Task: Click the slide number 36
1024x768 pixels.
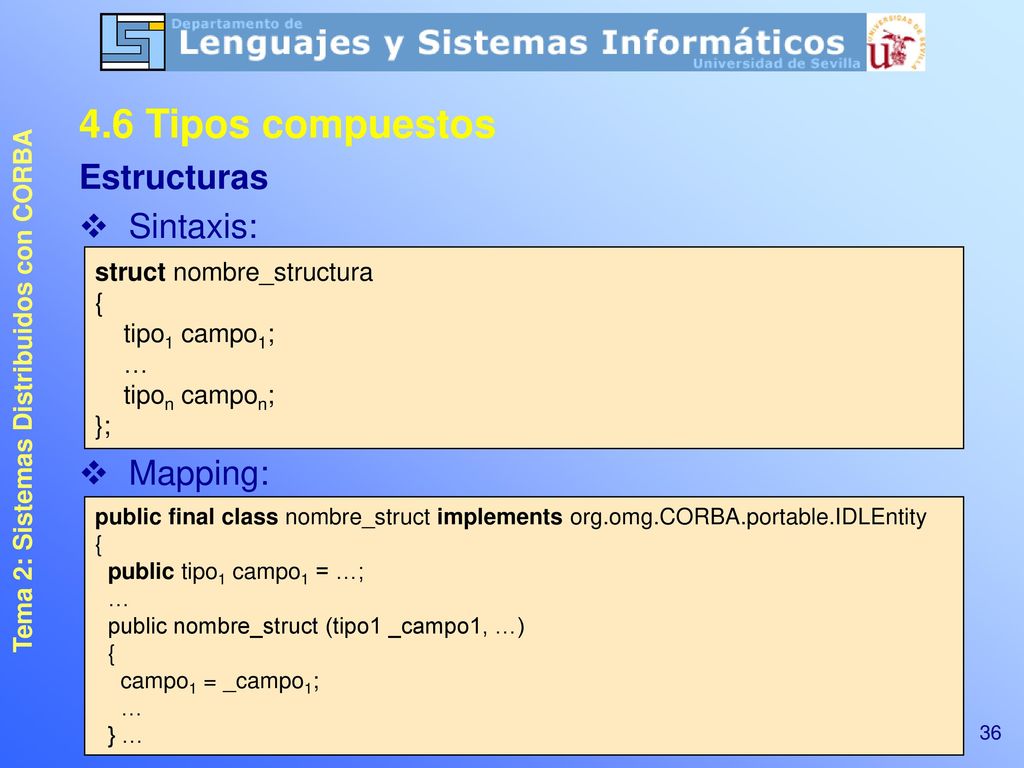Action: click(x=990, y=733)
